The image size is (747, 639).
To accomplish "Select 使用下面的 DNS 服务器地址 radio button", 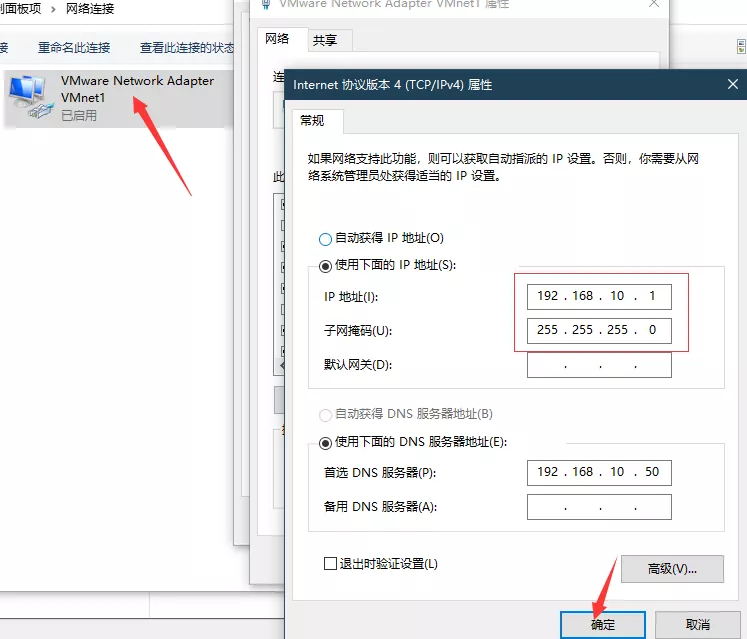I will tap(325, 442).
